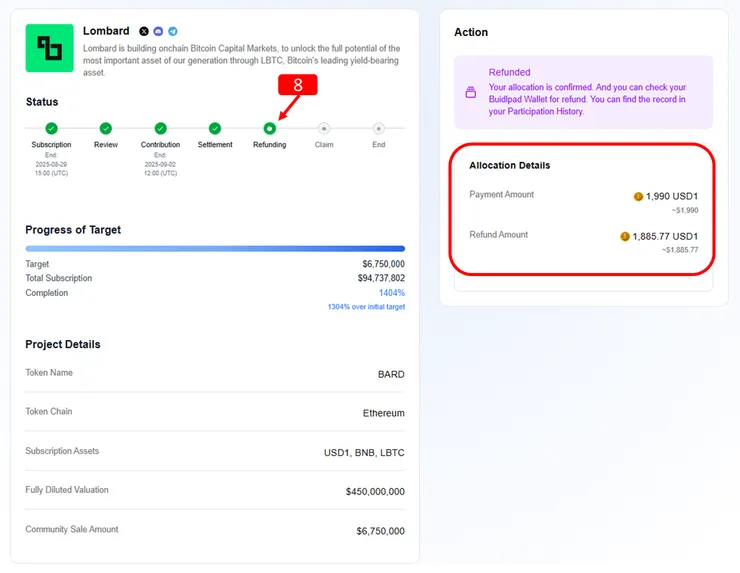Click the Settlement step checkmark
Screen dimensions: 740x573
pos(215,128)
